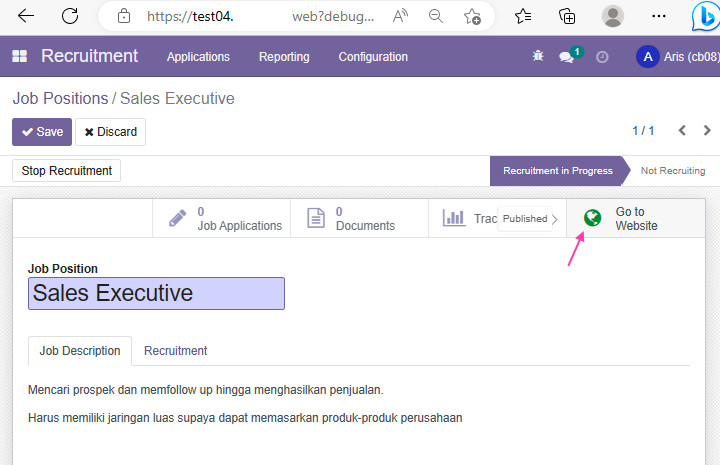Viewport: 720px width, 465px height.
Task: Click the browser address bar URL
Action: pos(260,17)
